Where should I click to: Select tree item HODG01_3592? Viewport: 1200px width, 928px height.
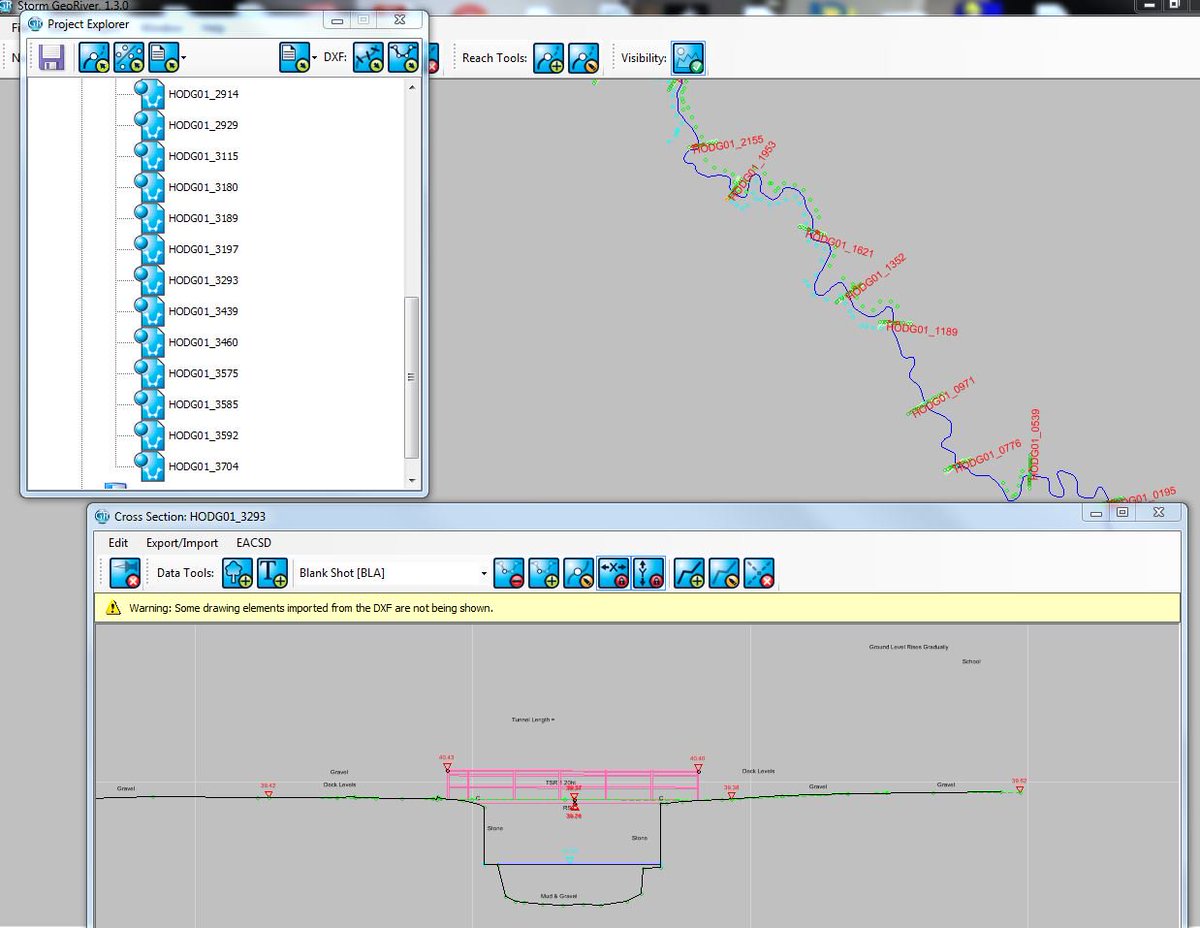click(203, 435)
